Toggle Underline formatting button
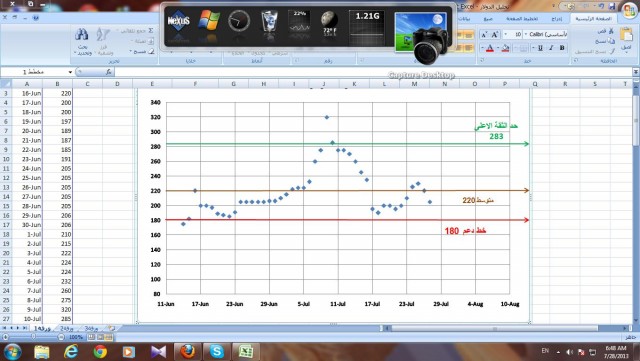The width and height of the screenshot is (640, 361). (540, 48)
